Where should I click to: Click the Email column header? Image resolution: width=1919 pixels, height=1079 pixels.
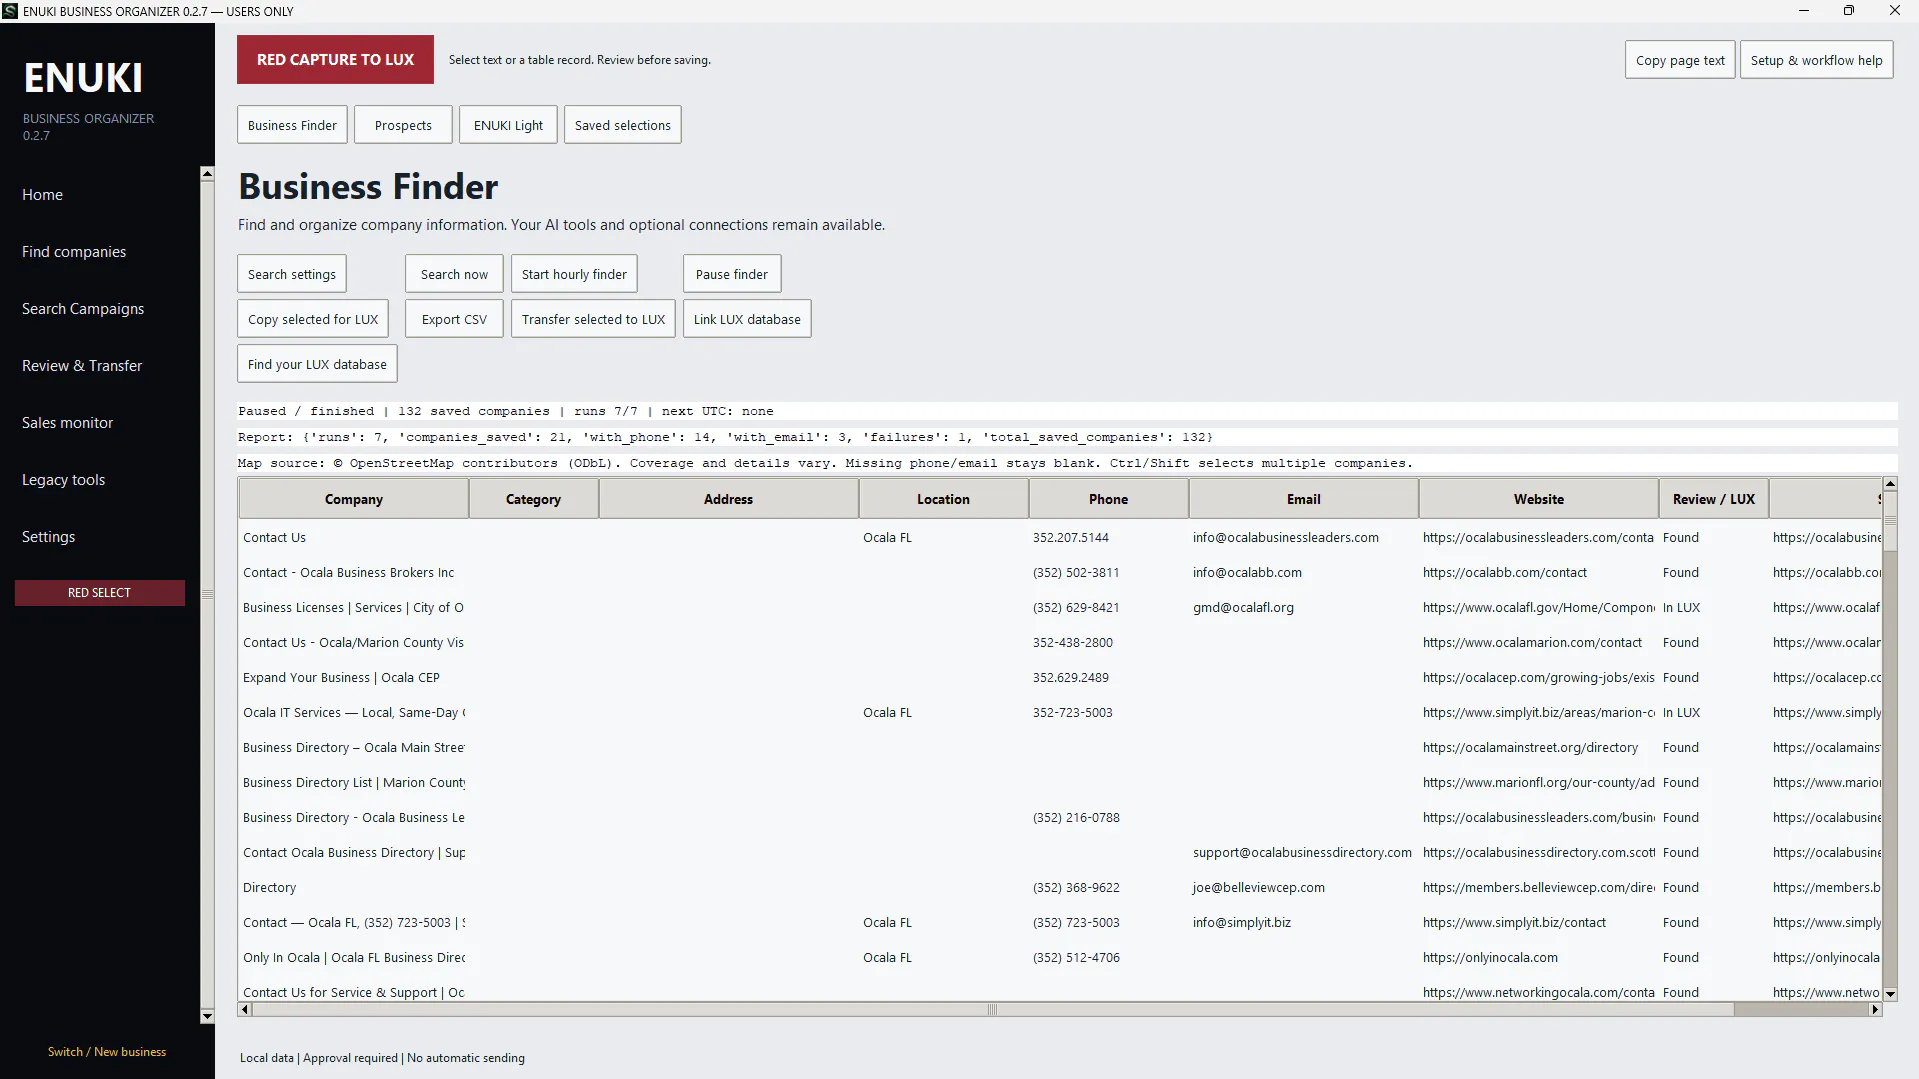[x=1303, y=499]
